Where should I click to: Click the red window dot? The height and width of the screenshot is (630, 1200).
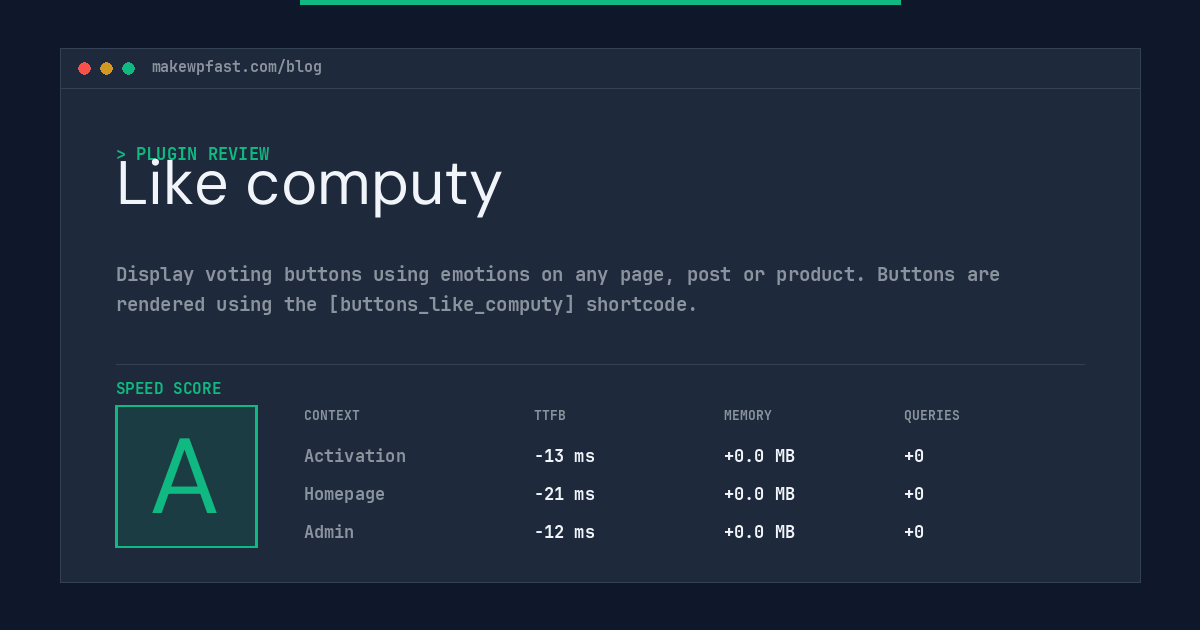point(84,69)
